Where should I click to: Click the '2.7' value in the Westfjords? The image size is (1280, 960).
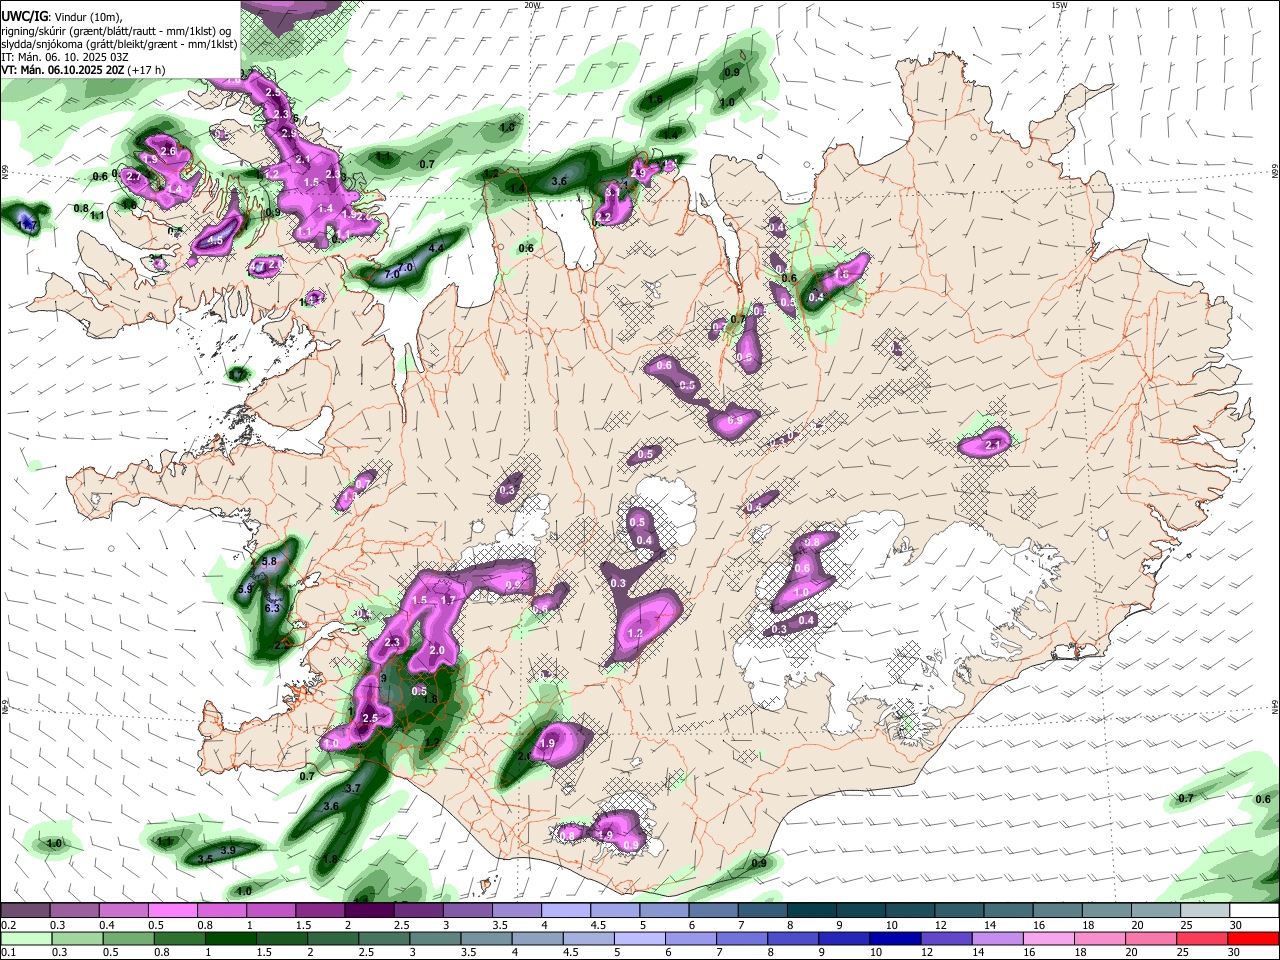[134, 176]
